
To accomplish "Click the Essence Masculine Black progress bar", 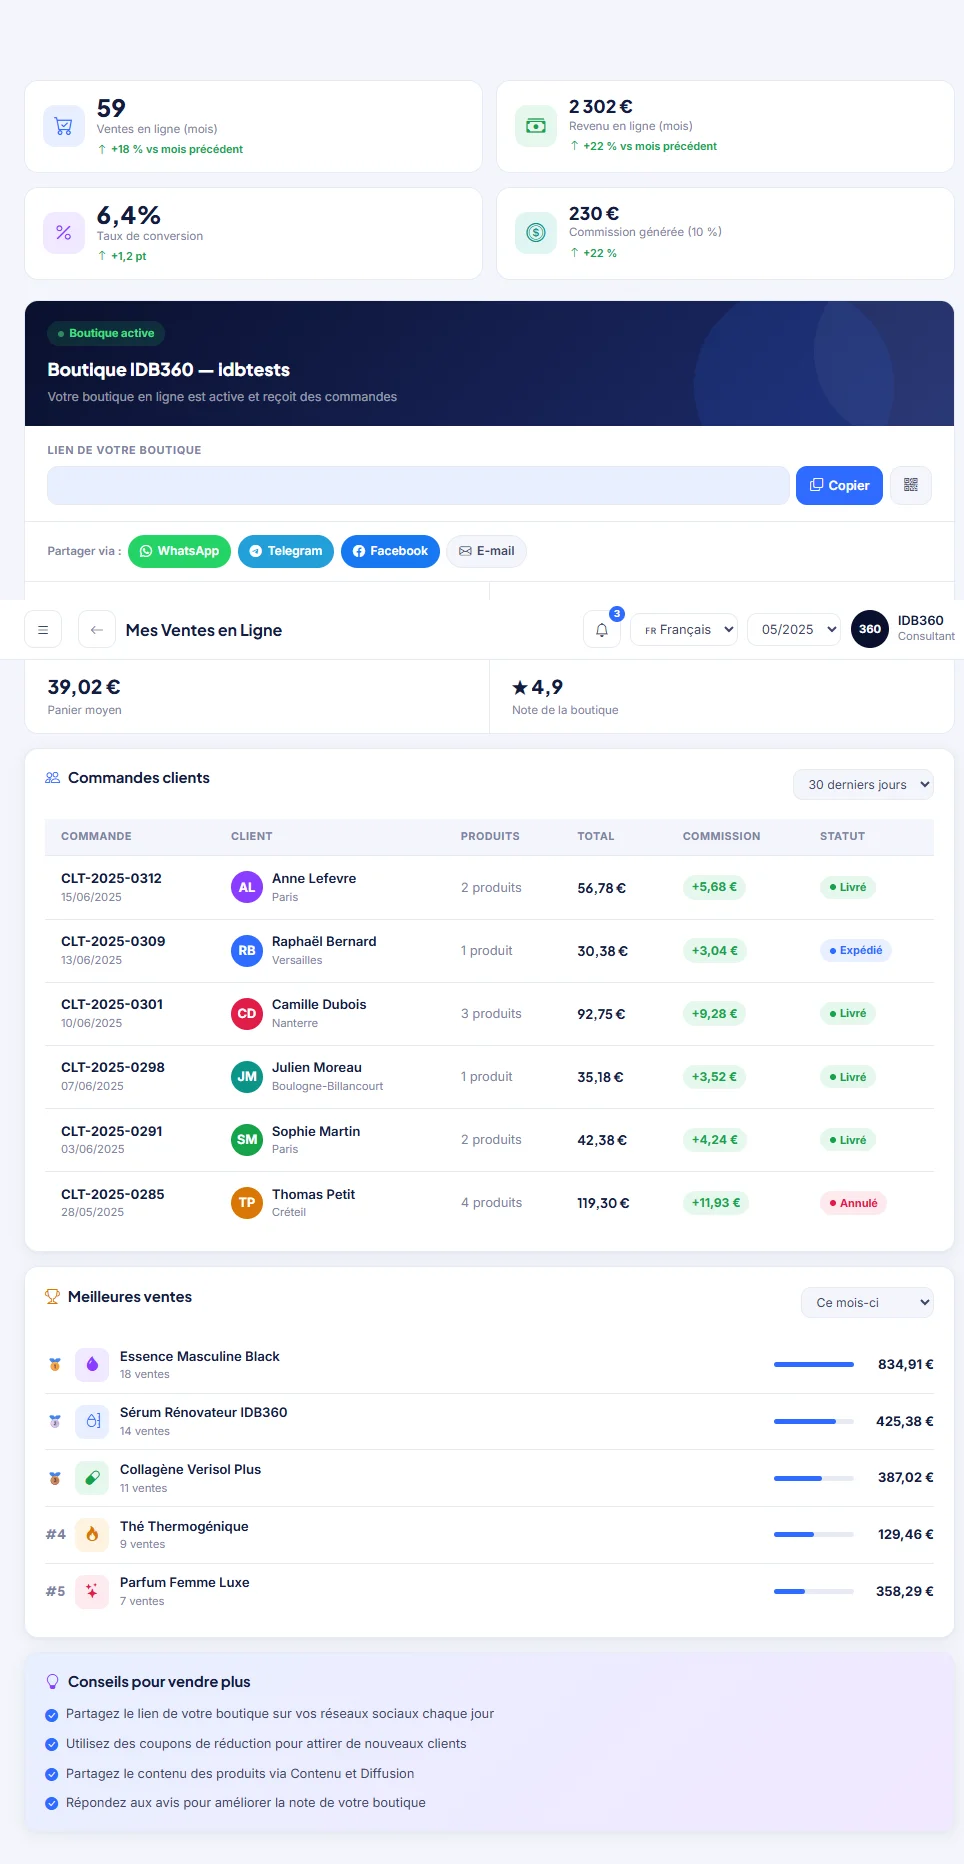I will coord(814,1364).
